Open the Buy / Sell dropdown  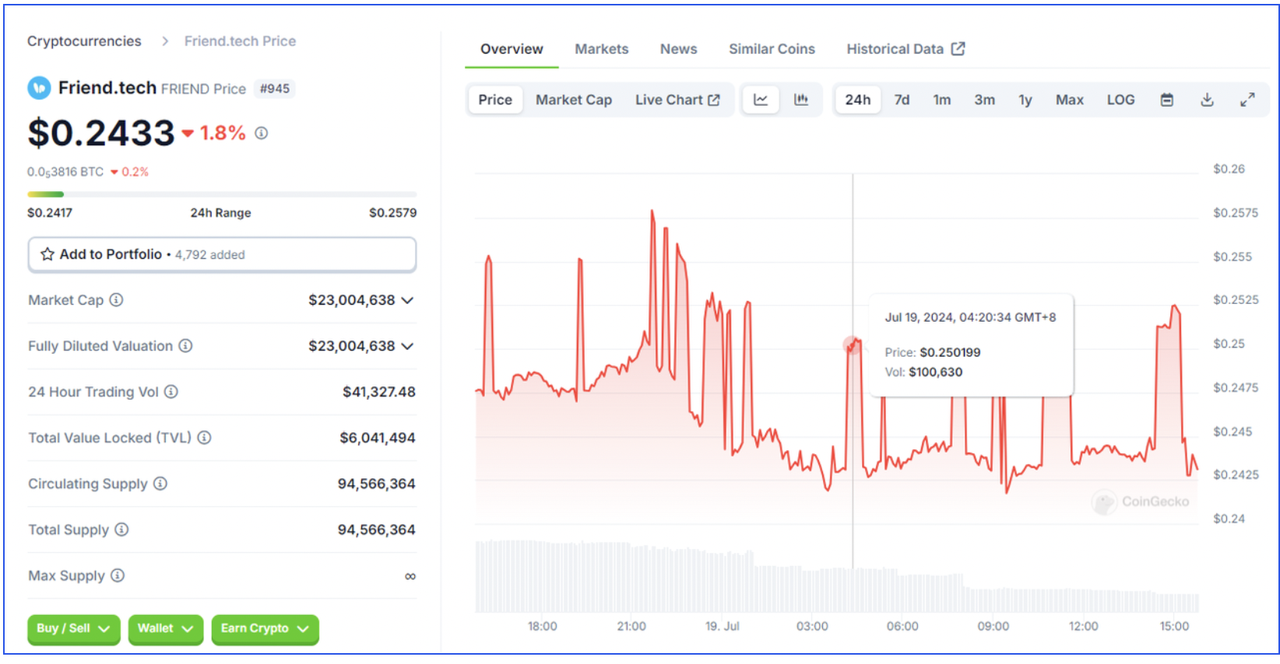[74, 629]
